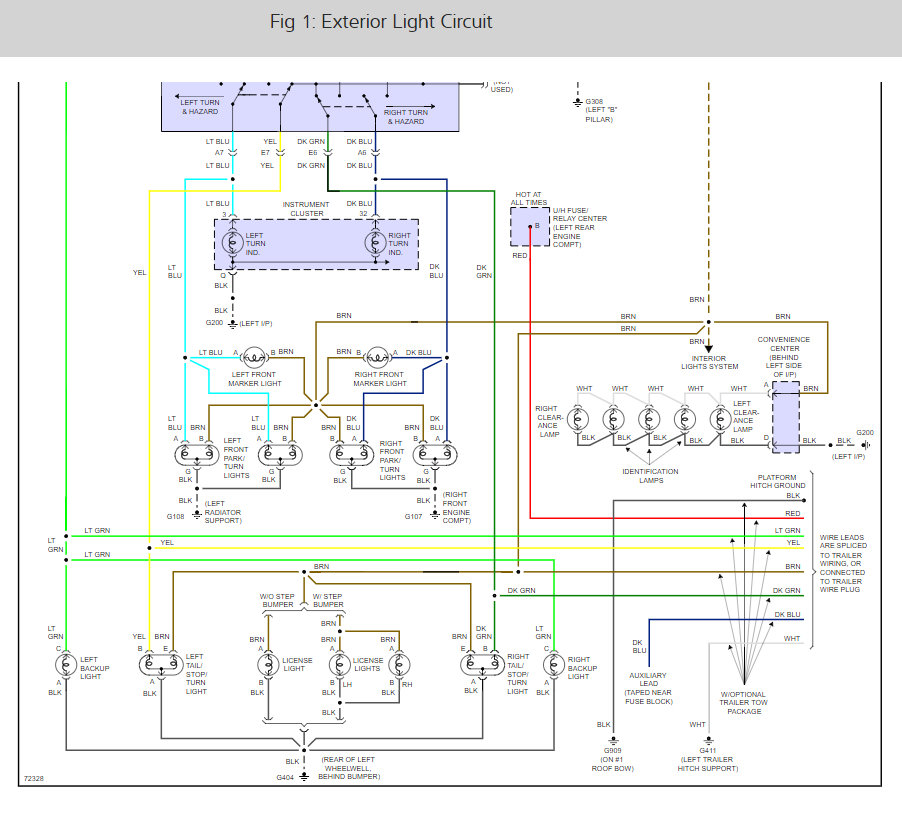The height and width of the screenshot is (813, 902).
Task: Click the 'RIGHT BACKUP LIGHT' label
Action: pyautogui.click(x=582, y=668)
